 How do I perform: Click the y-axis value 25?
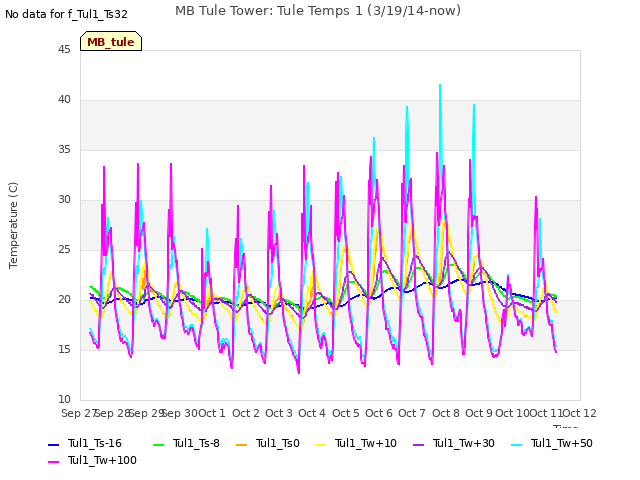click(64, 249)
